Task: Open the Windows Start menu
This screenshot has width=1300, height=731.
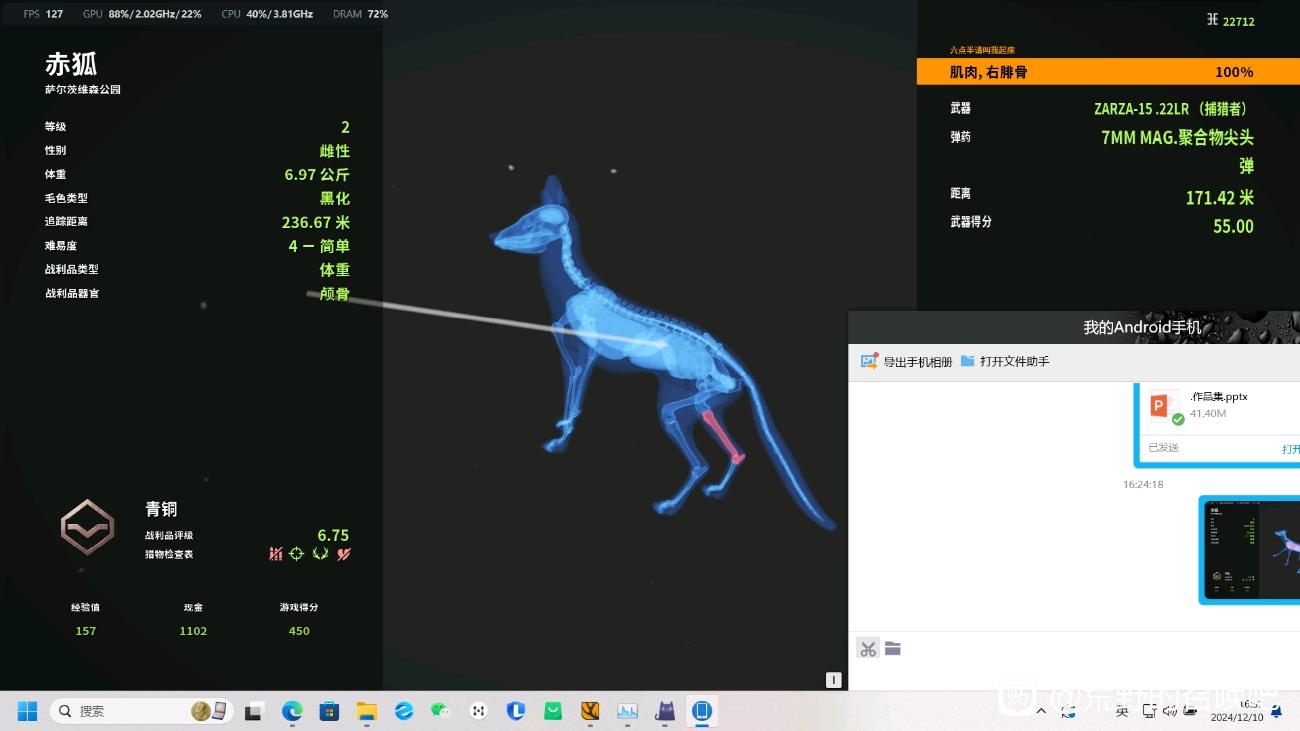Action: (x=27, y=711)
